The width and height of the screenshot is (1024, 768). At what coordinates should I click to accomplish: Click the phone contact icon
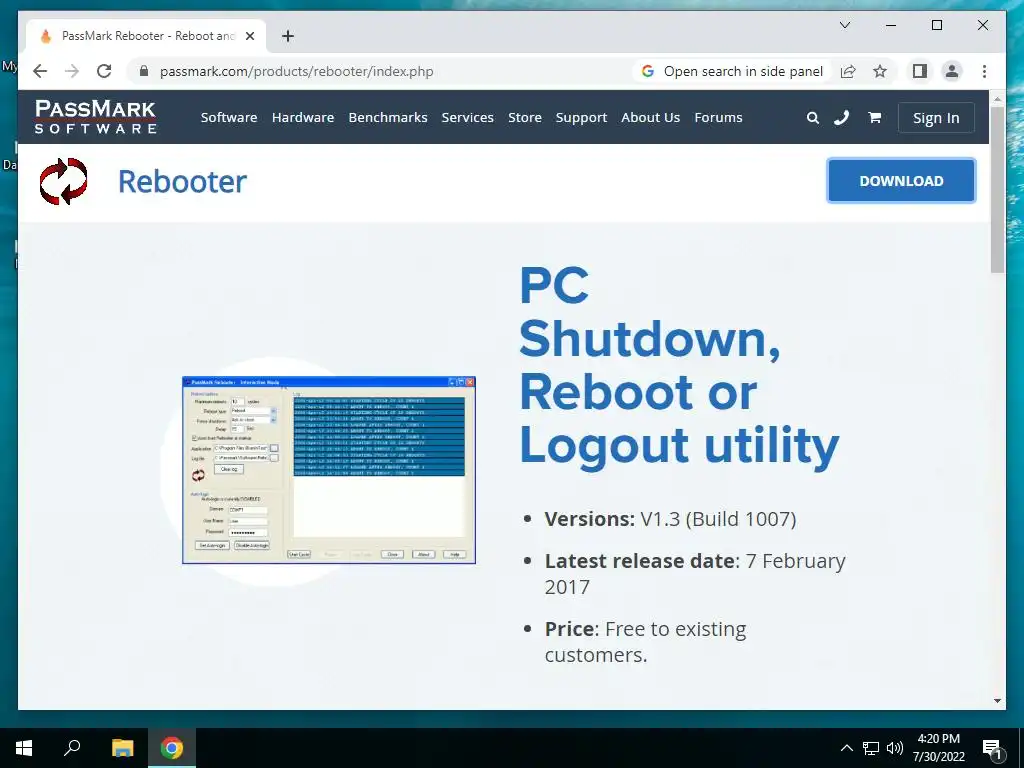coord(842,118)
